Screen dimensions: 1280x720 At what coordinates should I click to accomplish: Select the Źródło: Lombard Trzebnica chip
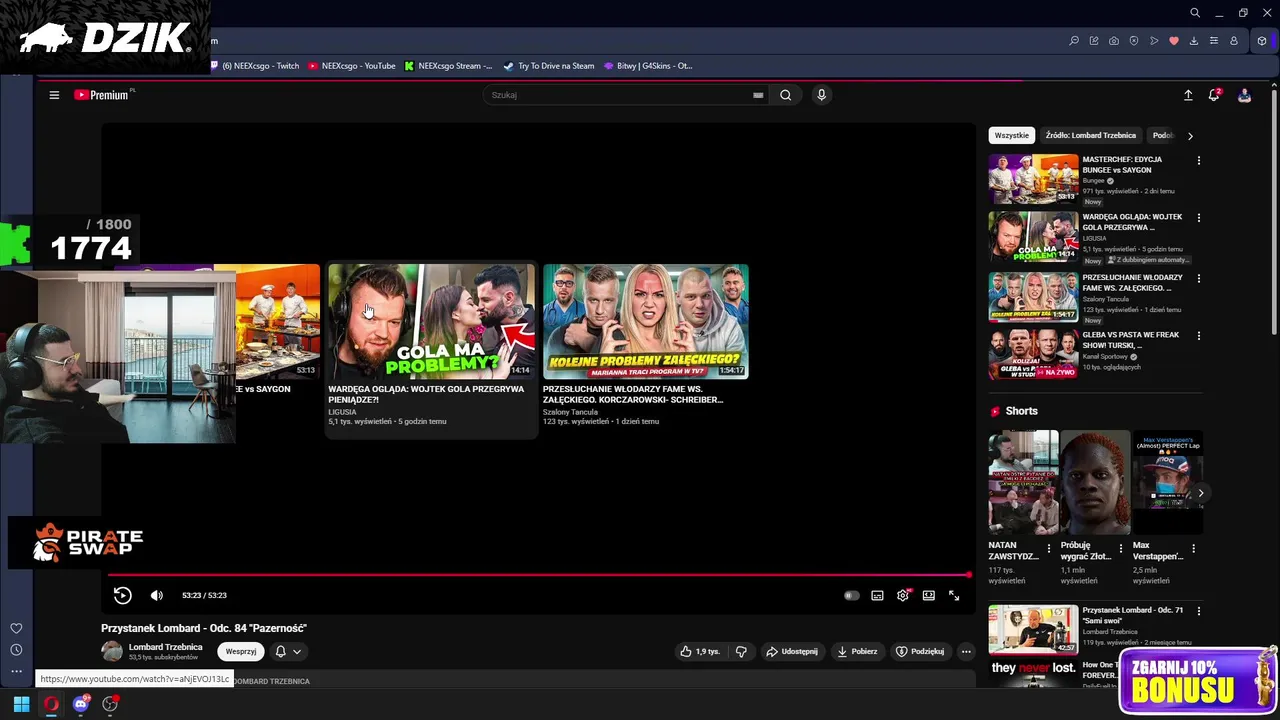click(1090, 135)
